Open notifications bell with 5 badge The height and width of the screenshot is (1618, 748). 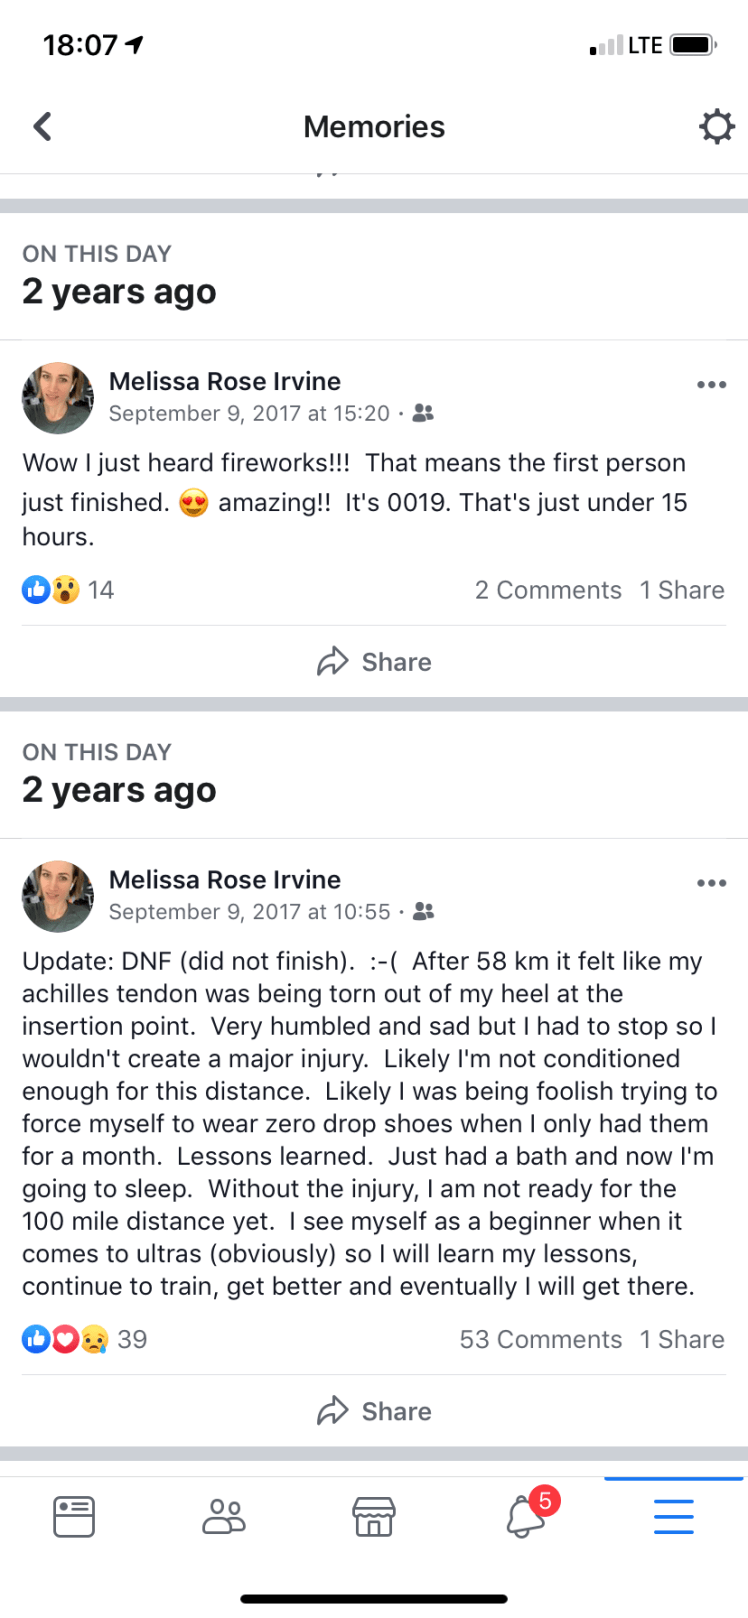point(526,1516)
